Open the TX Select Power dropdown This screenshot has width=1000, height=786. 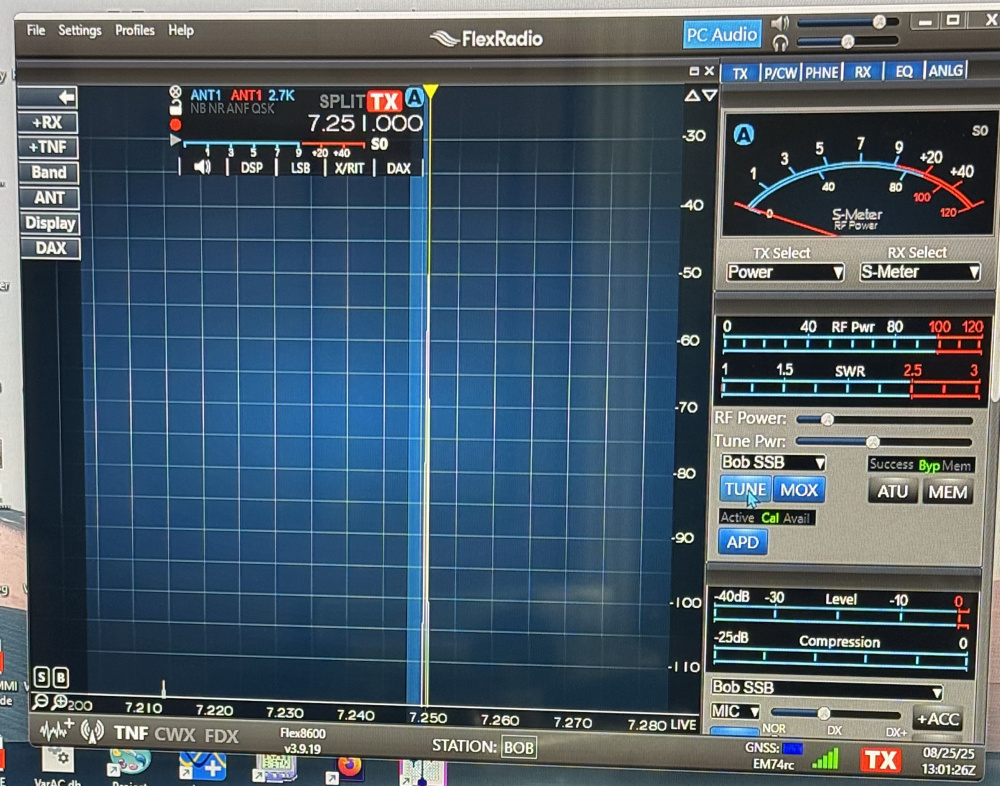tap(785, 272)
